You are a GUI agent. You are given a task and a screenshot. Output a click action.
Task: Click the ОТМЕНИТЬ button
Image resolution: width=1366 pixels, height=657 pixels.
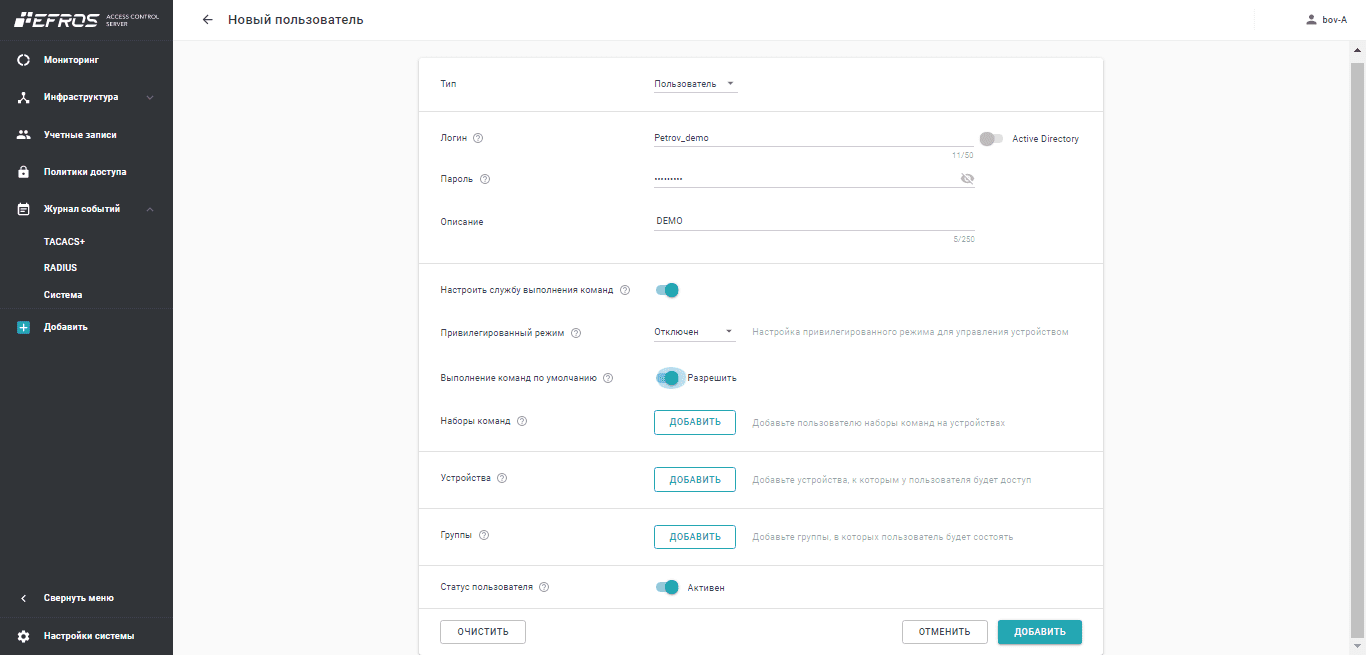(x=944, y=632)
